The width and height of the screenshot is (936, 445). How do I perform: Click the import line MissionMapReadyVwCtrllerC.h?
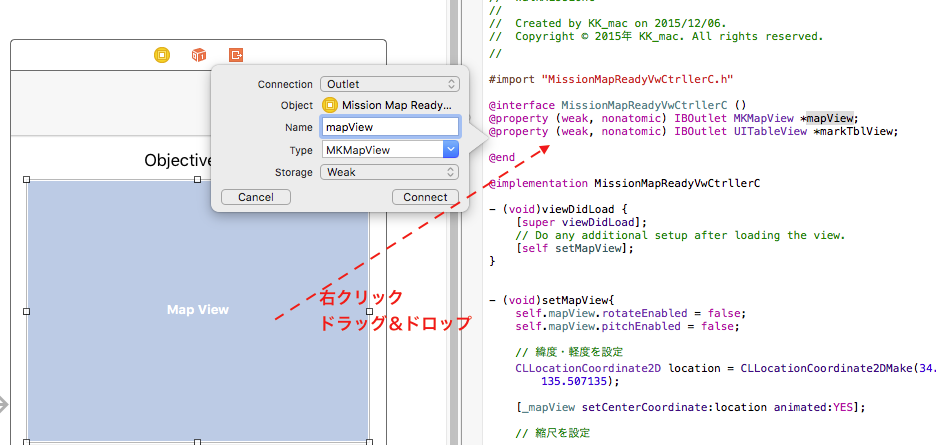[x=611, y=79]
